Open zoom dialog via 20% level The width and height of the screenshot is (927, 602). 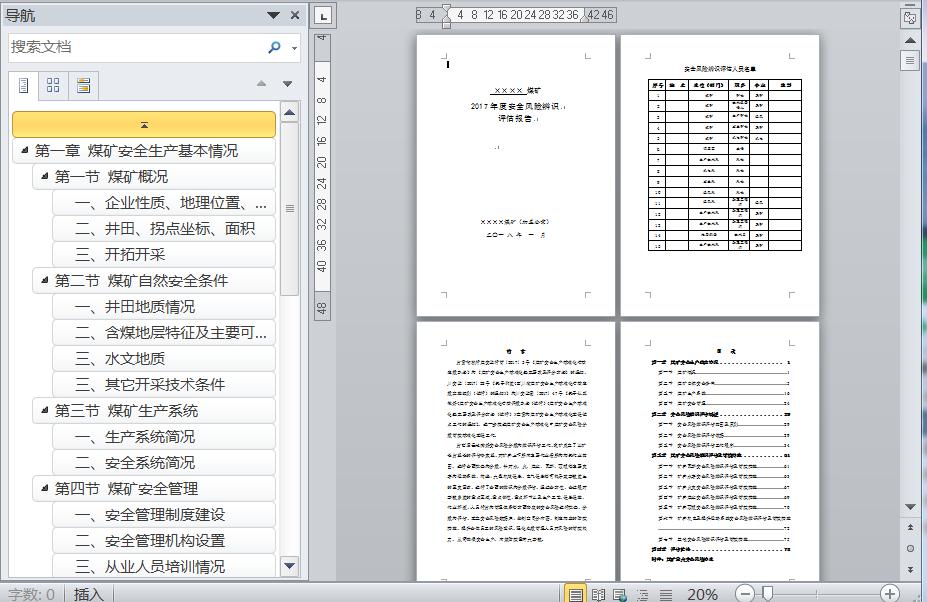point(702,594)
